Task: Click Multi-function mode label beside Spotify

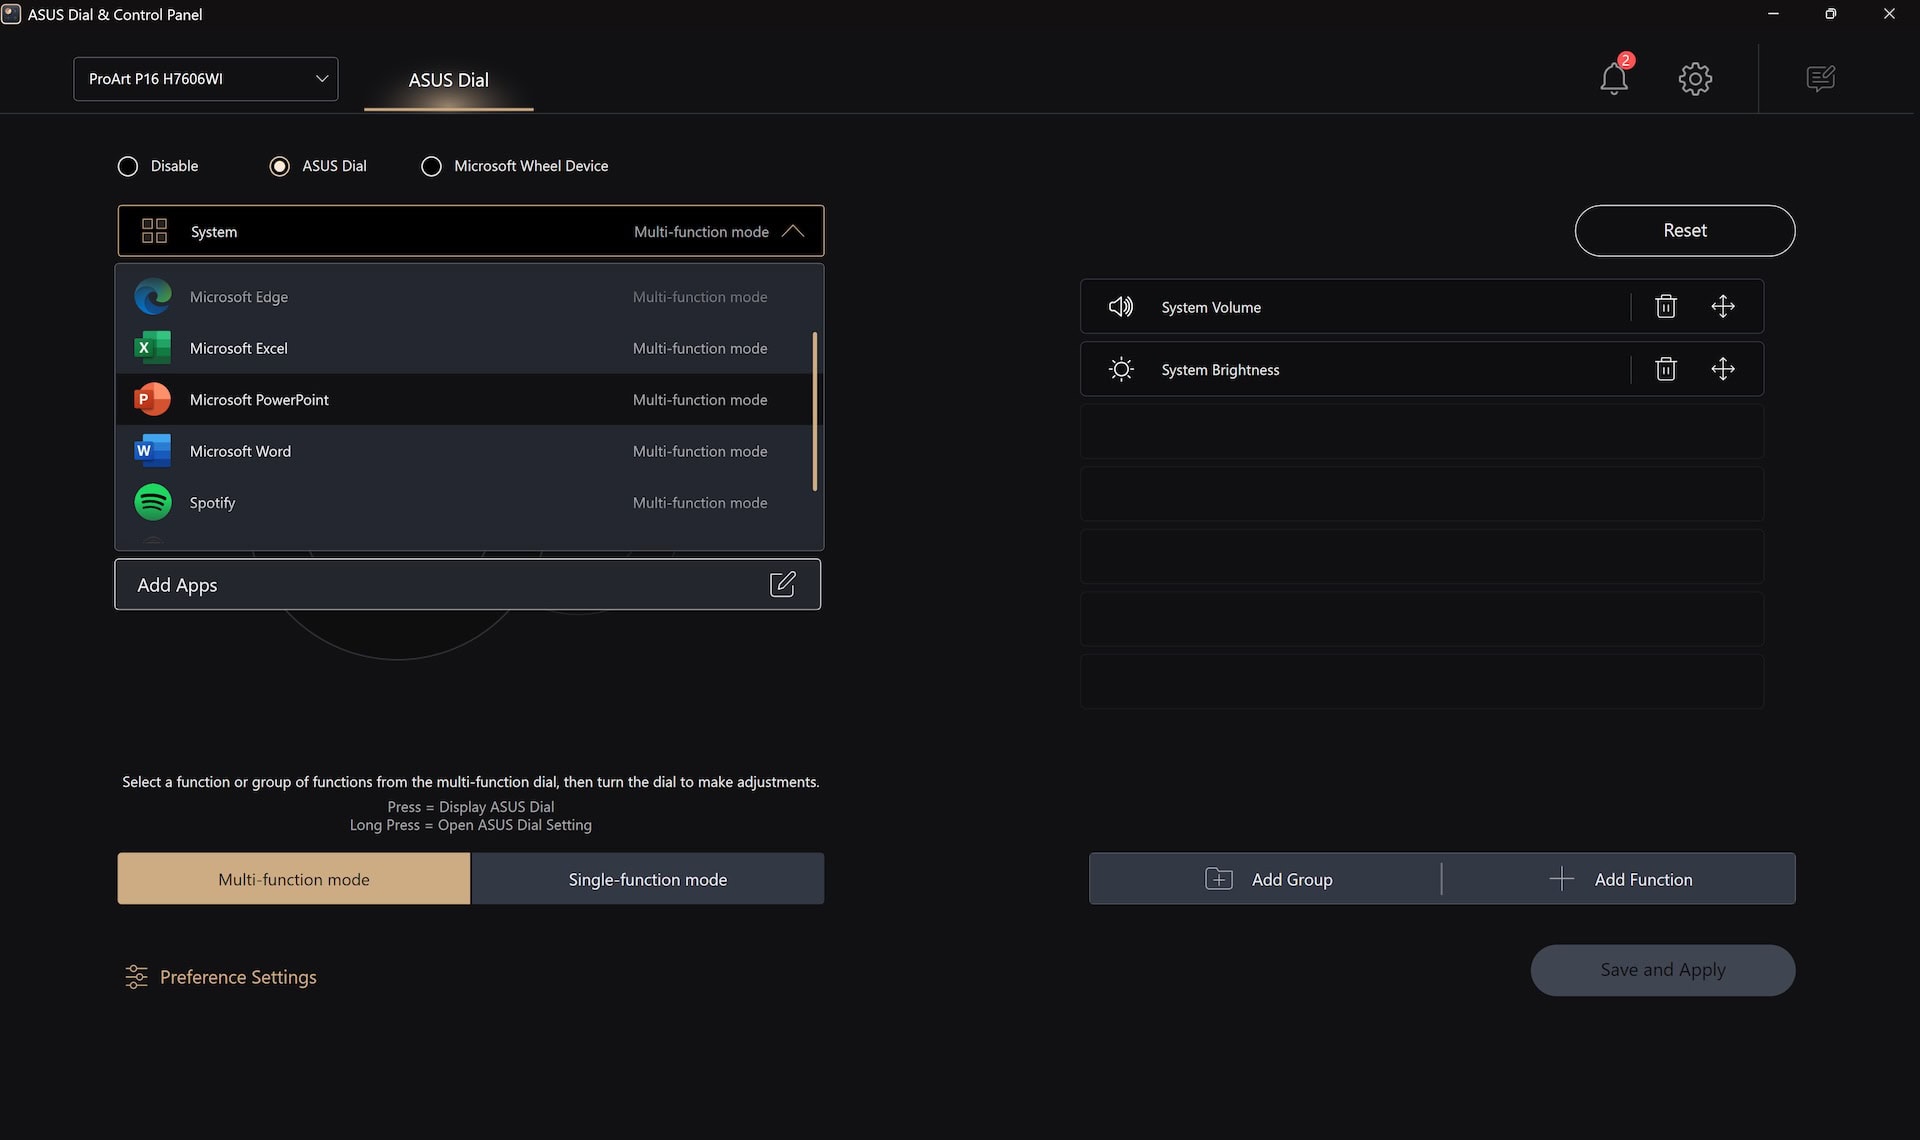Action: pyautogui.click(x=700, y=502)
